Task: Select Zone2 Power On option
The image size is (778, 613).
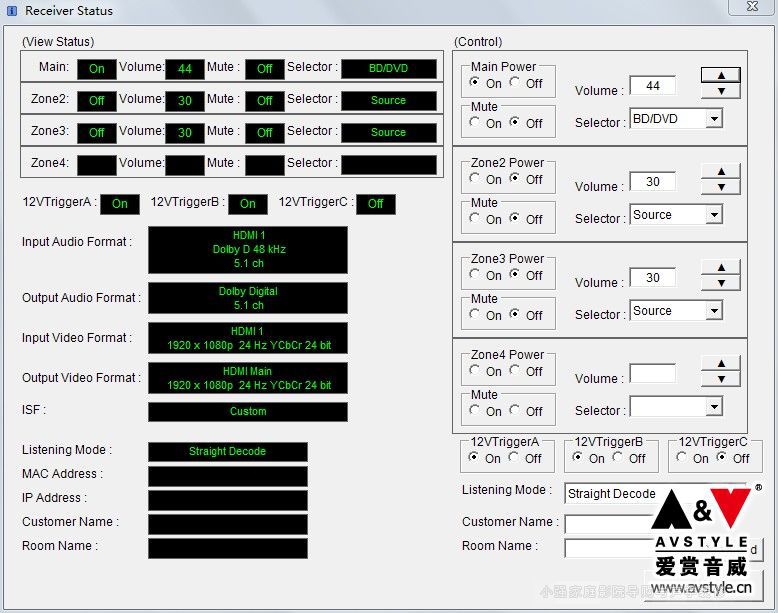Action: tap(475, 179)
